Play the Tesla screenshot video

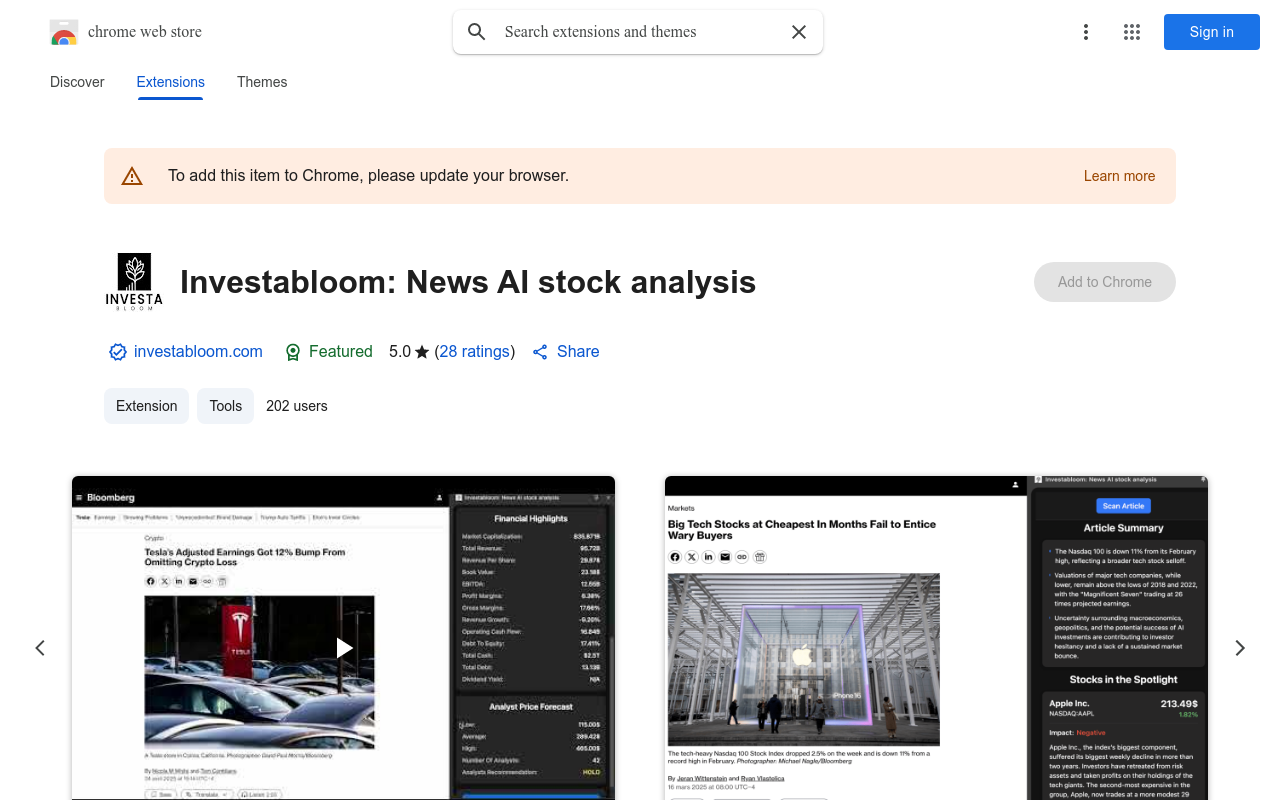(x=343, y=647)
